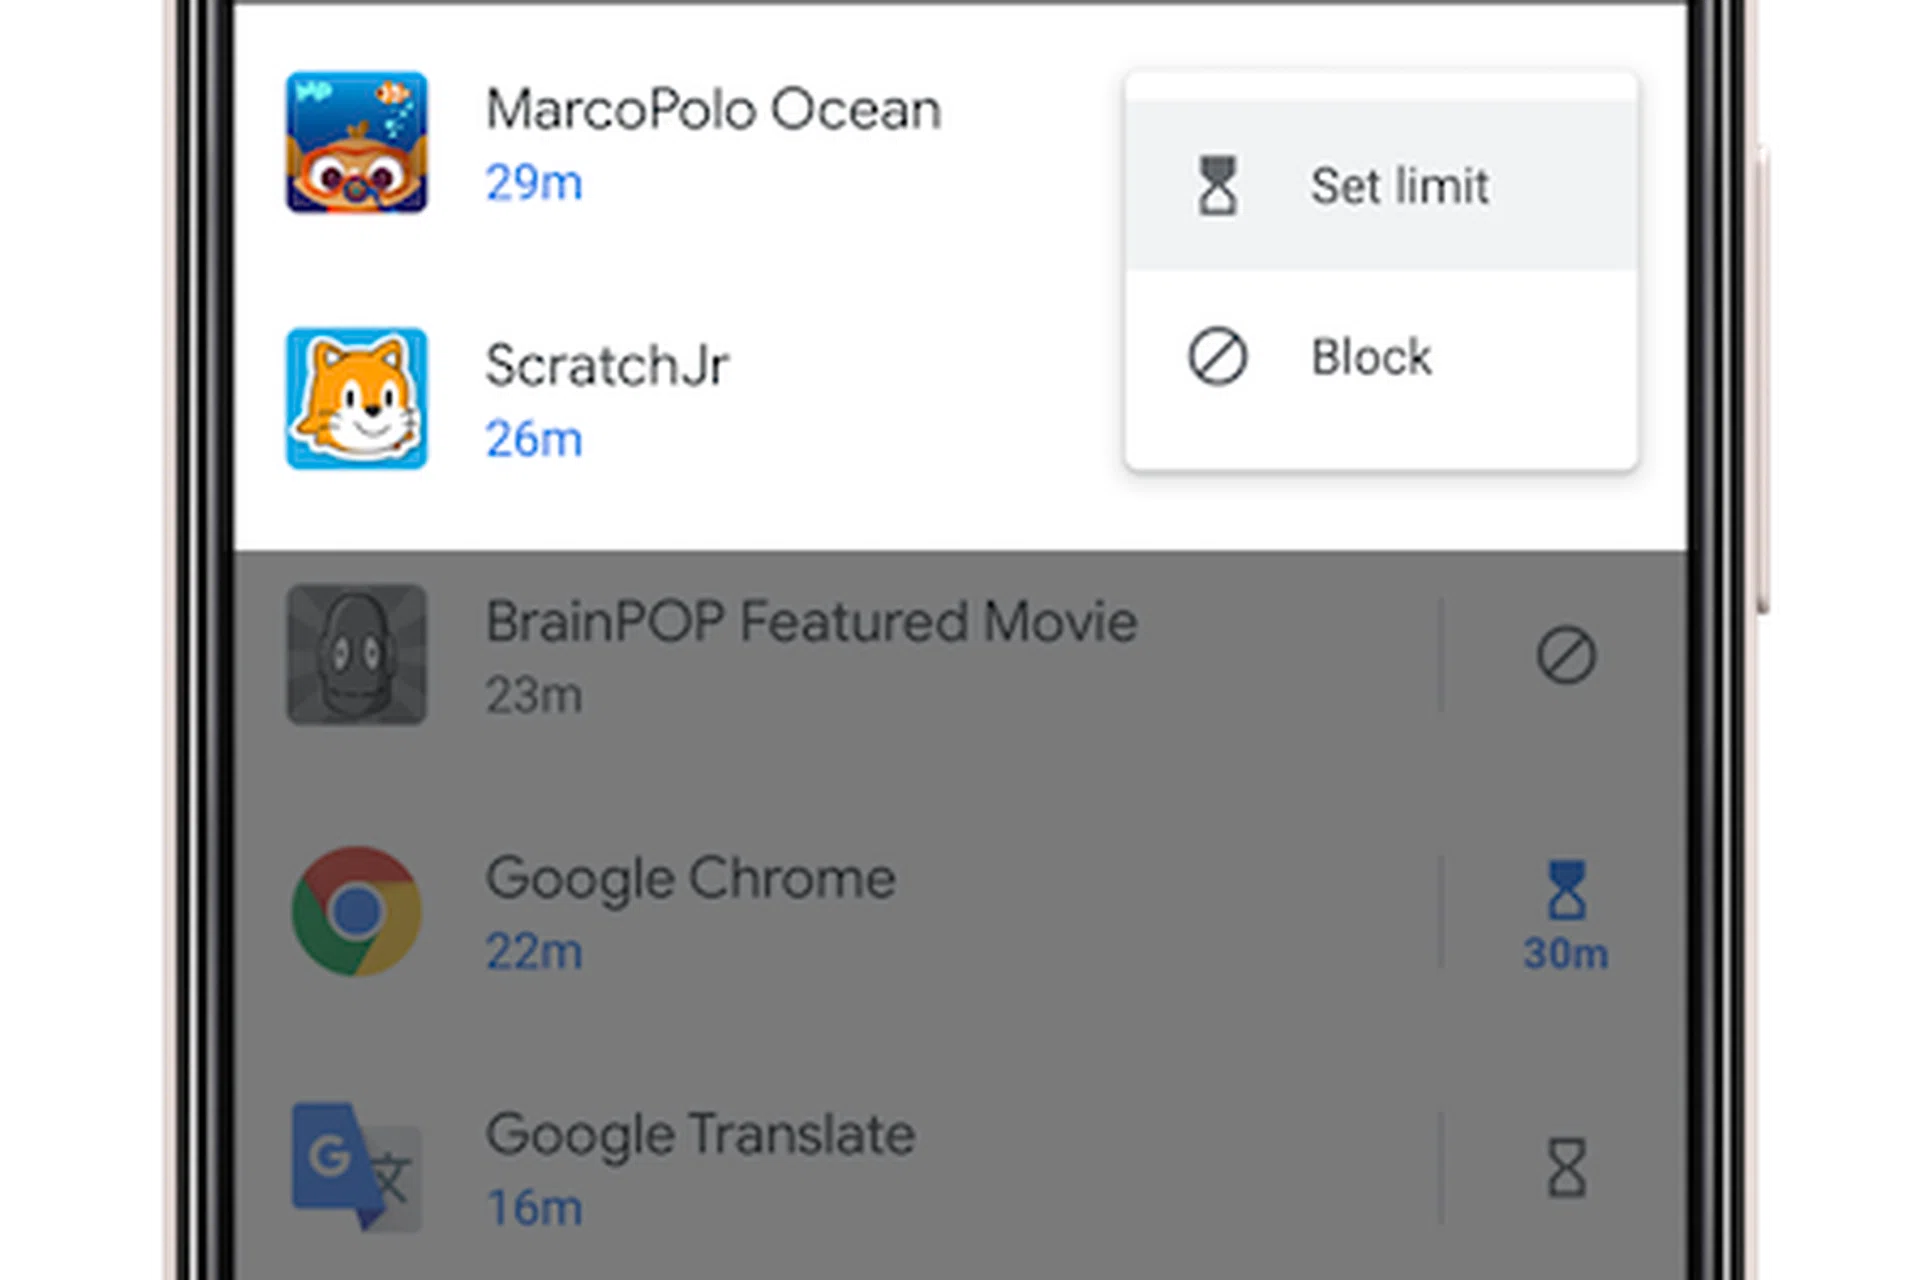Choose Block from the popup menu
The width and height of the screenshot is (1920, 1280).
point(1371,357)
